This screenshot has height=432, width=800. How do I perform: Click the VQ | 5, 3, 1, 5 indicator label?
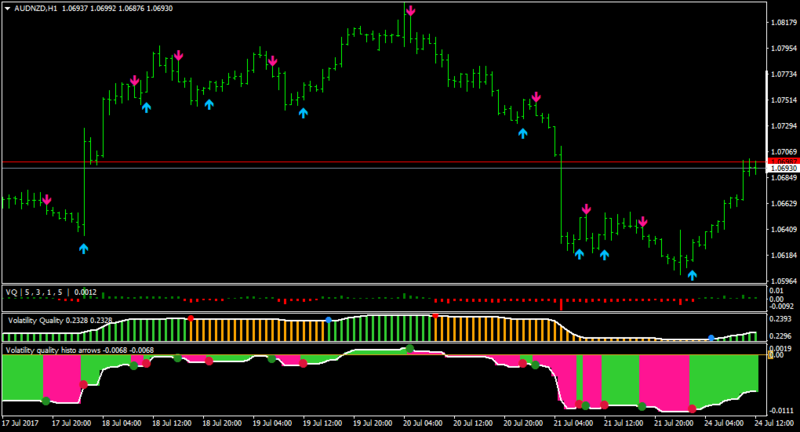click(x=51, y=292)
